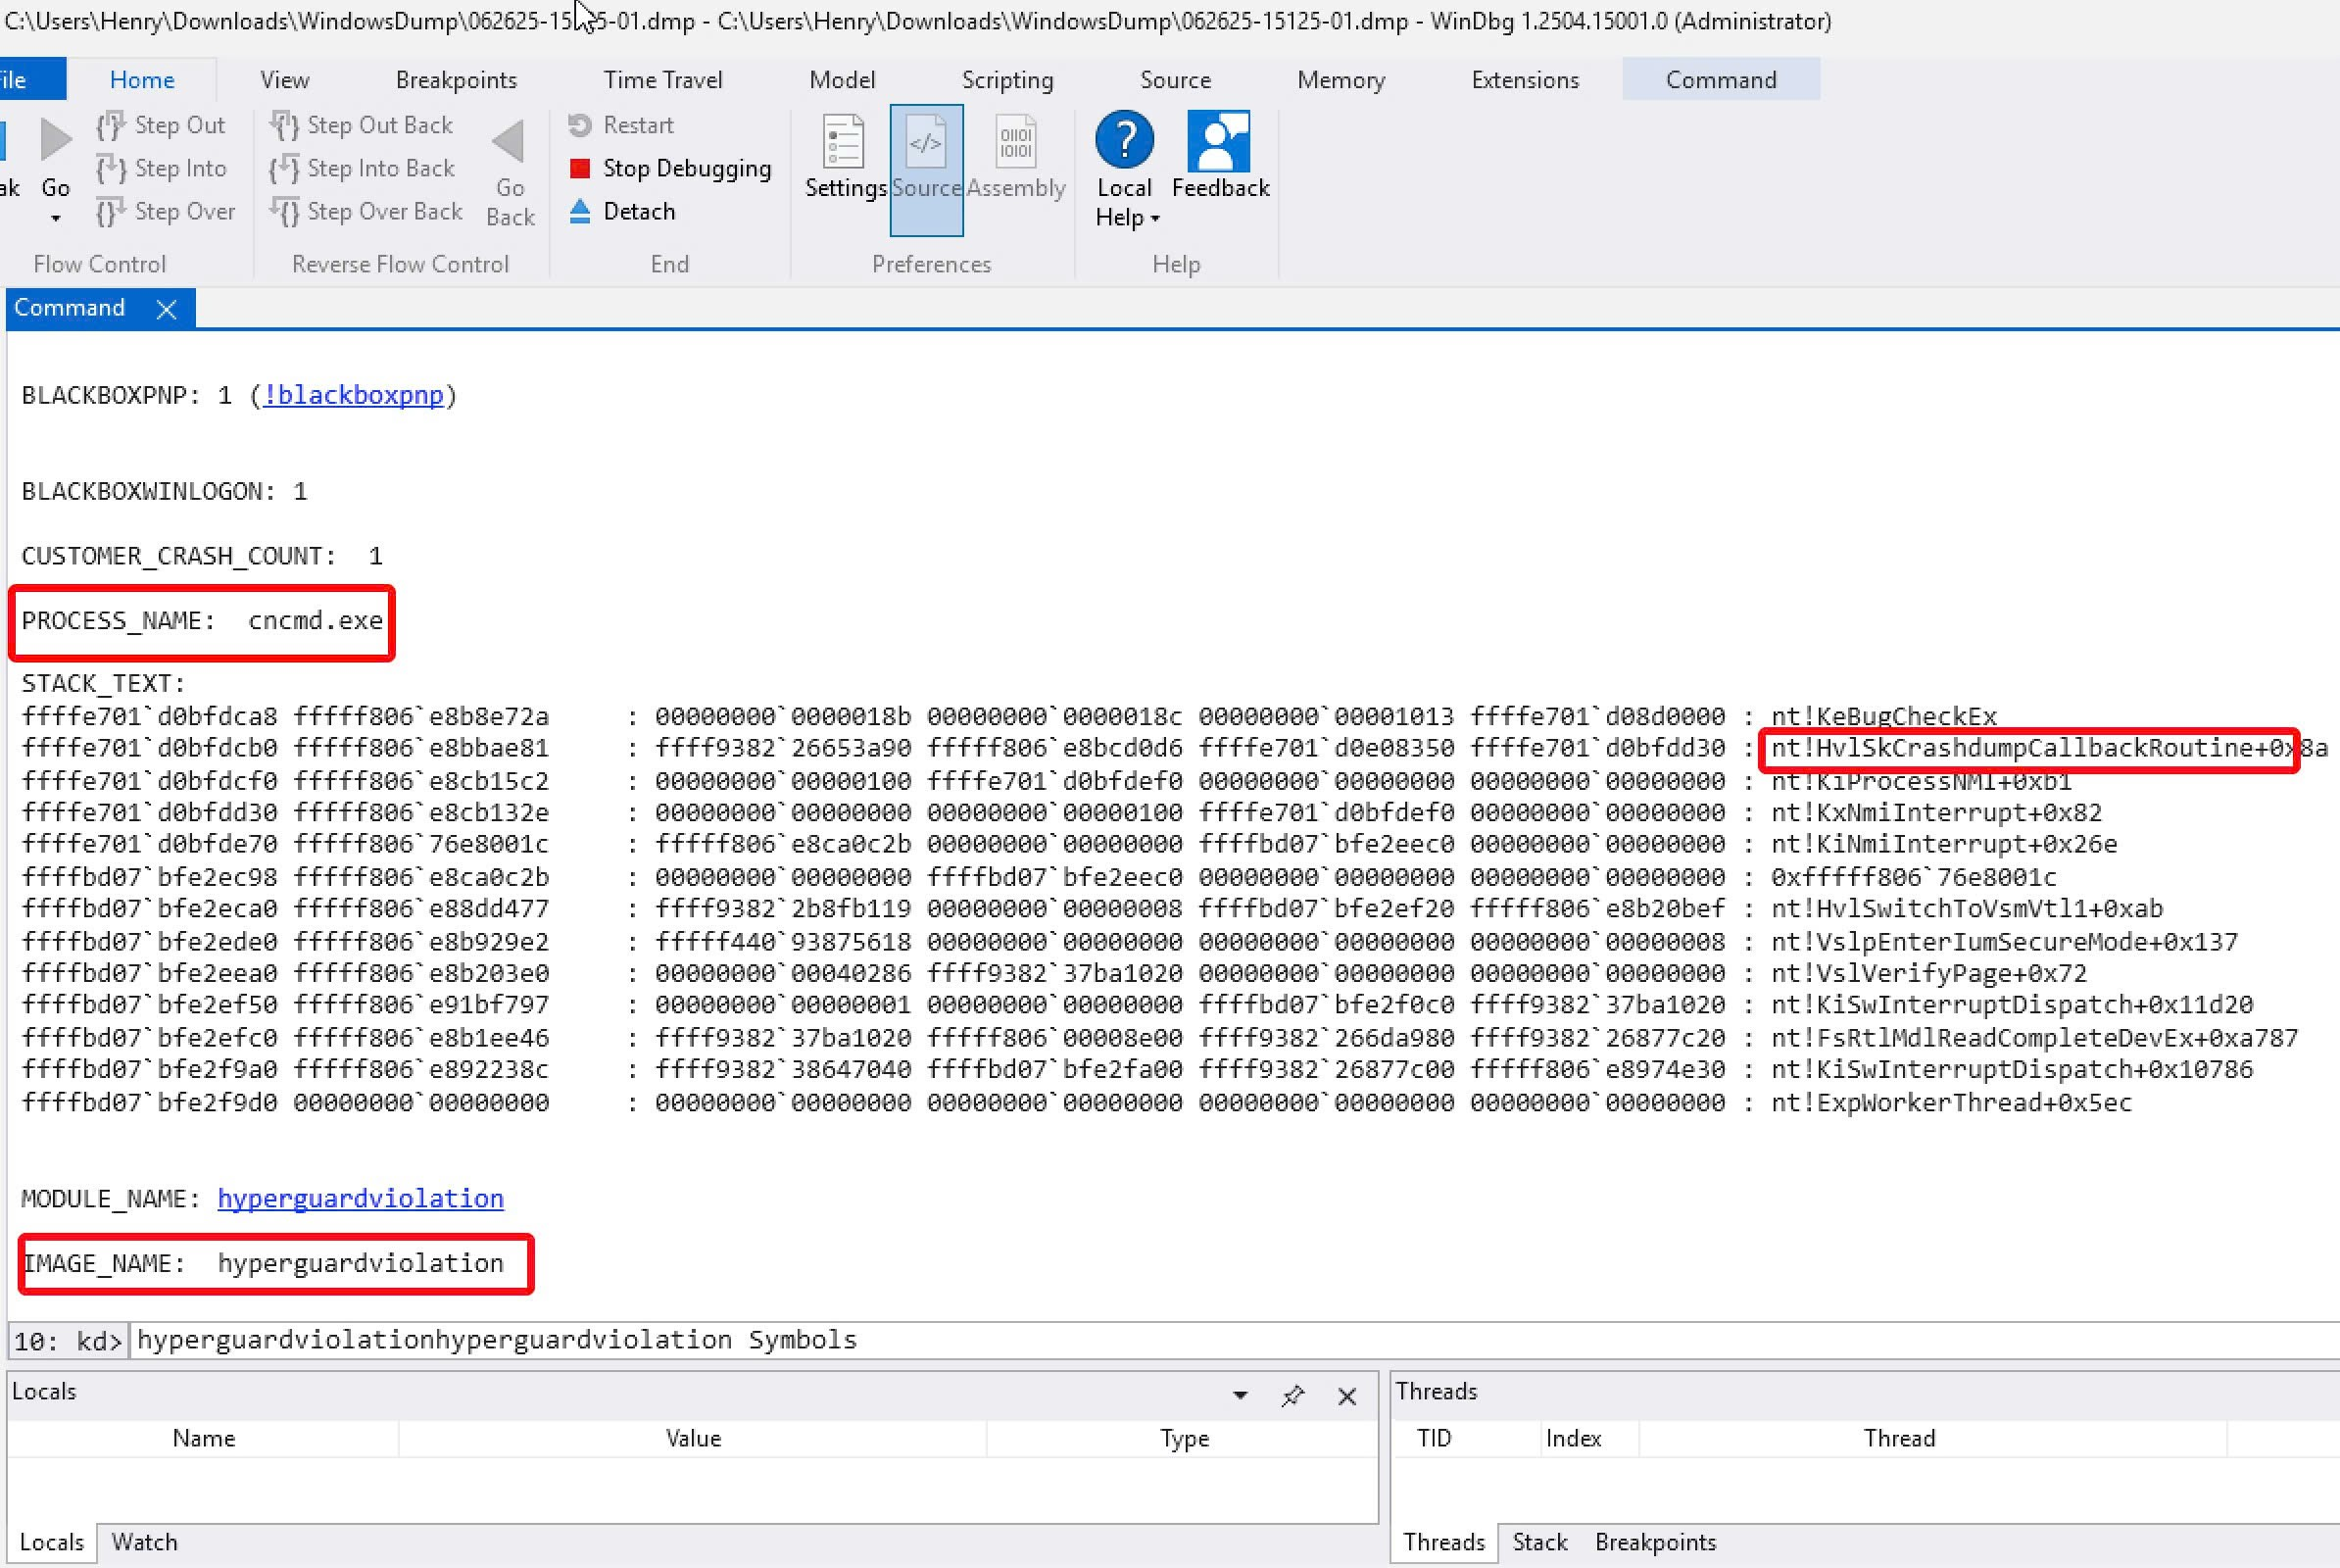
Task: Click the Restart icon
Action: (x=581, y=125)
